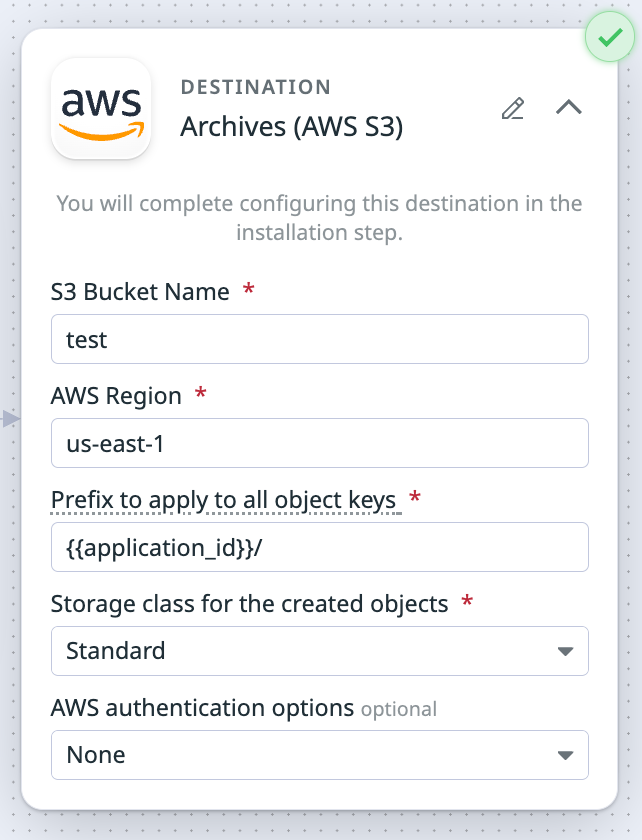The width and height of the screenshot is (642, 840).
Task: Click the Storage class label text
Action: click(x=249, y=604)
